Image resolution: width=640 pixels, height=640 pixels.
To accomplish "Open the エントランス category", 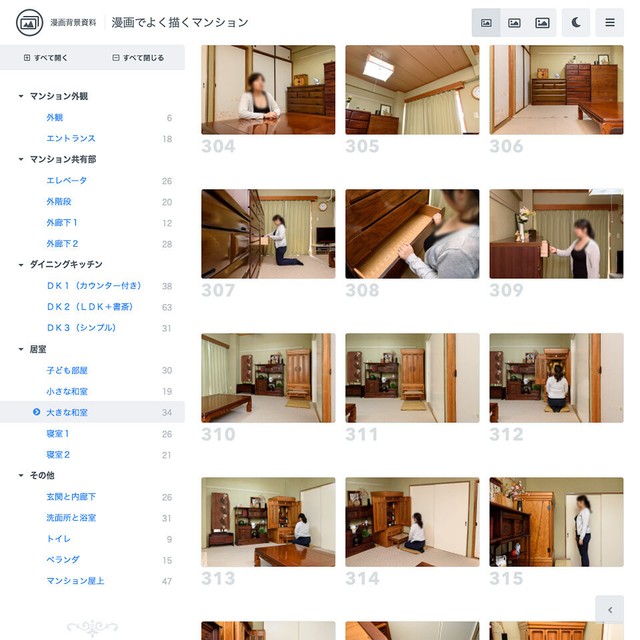I will coord(71,138).
